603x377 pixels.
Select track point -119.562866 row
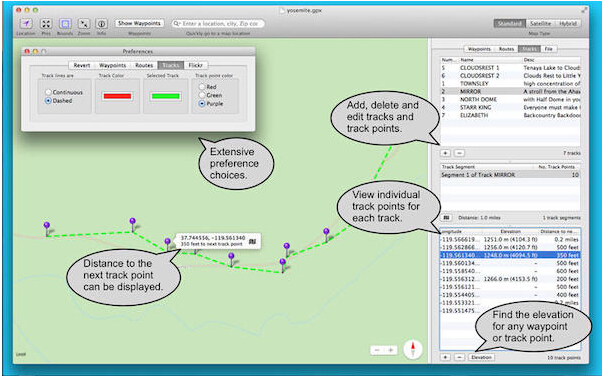[510, 247]
